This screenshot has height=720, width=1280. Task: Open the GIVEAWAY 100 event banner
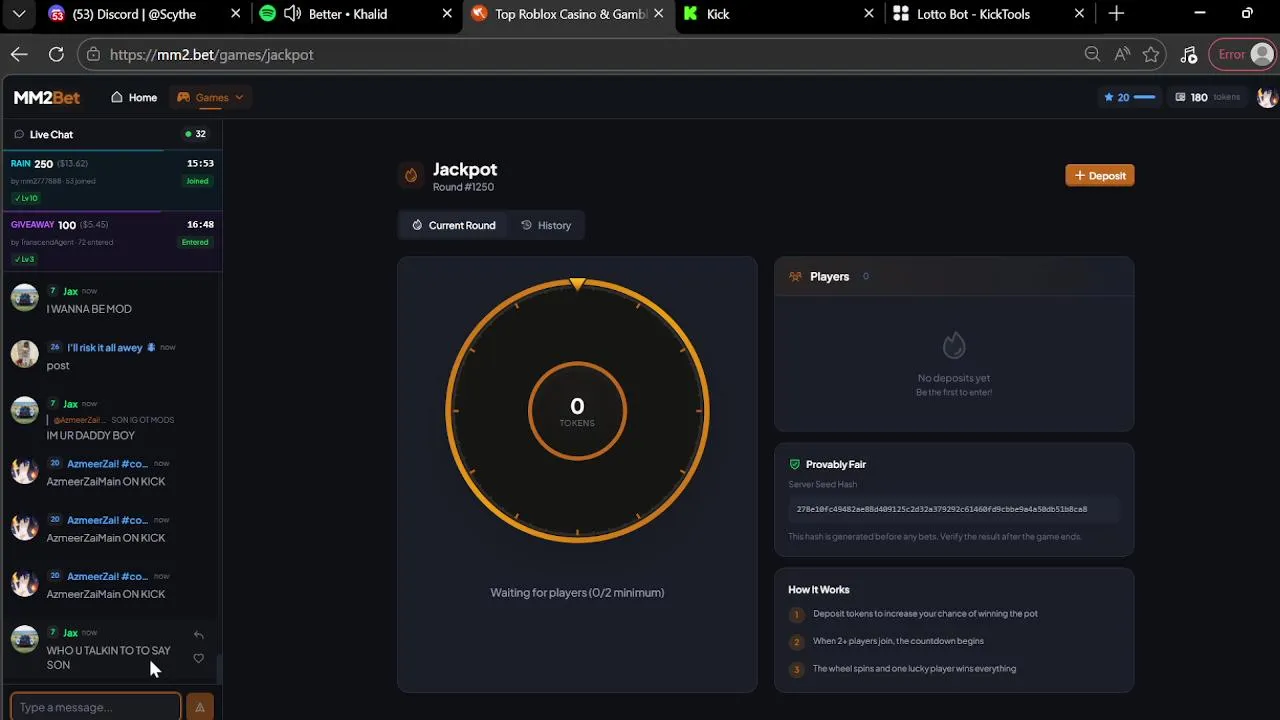(x=111, y=241)
